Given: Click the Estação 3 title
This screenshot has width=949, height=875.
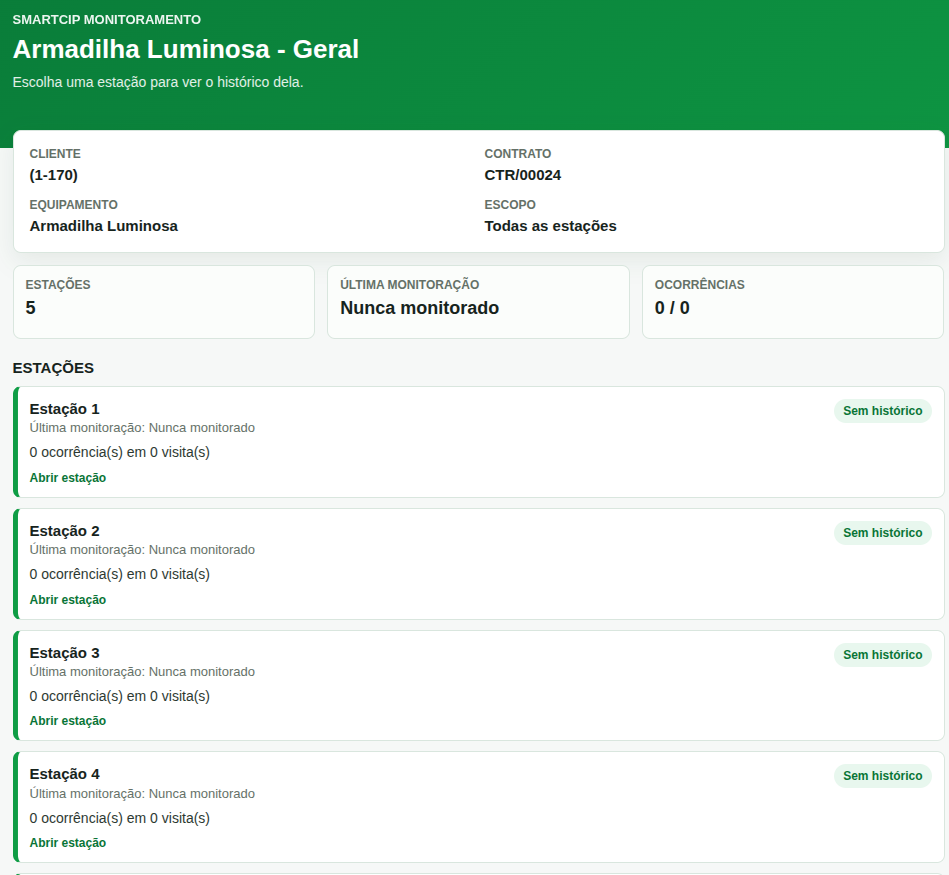Looking at the screenshot, I should (x=64, y=653).
